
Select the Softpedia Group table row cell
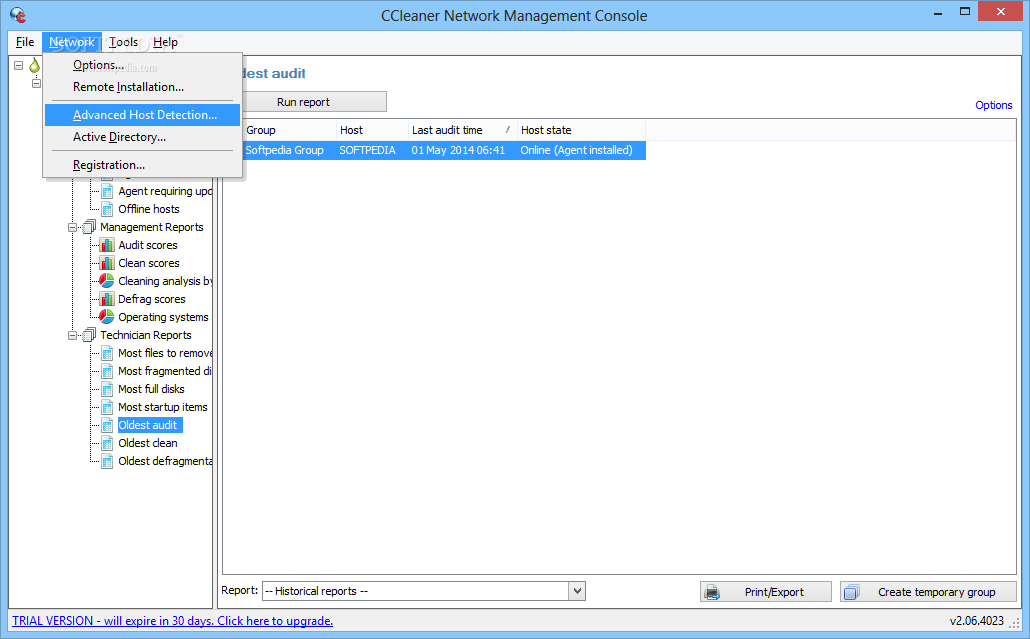(x=284, y=150)
